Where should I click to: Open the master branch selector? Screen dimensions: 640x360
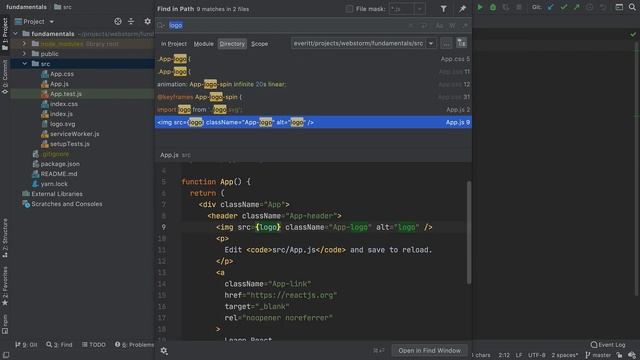598,355
